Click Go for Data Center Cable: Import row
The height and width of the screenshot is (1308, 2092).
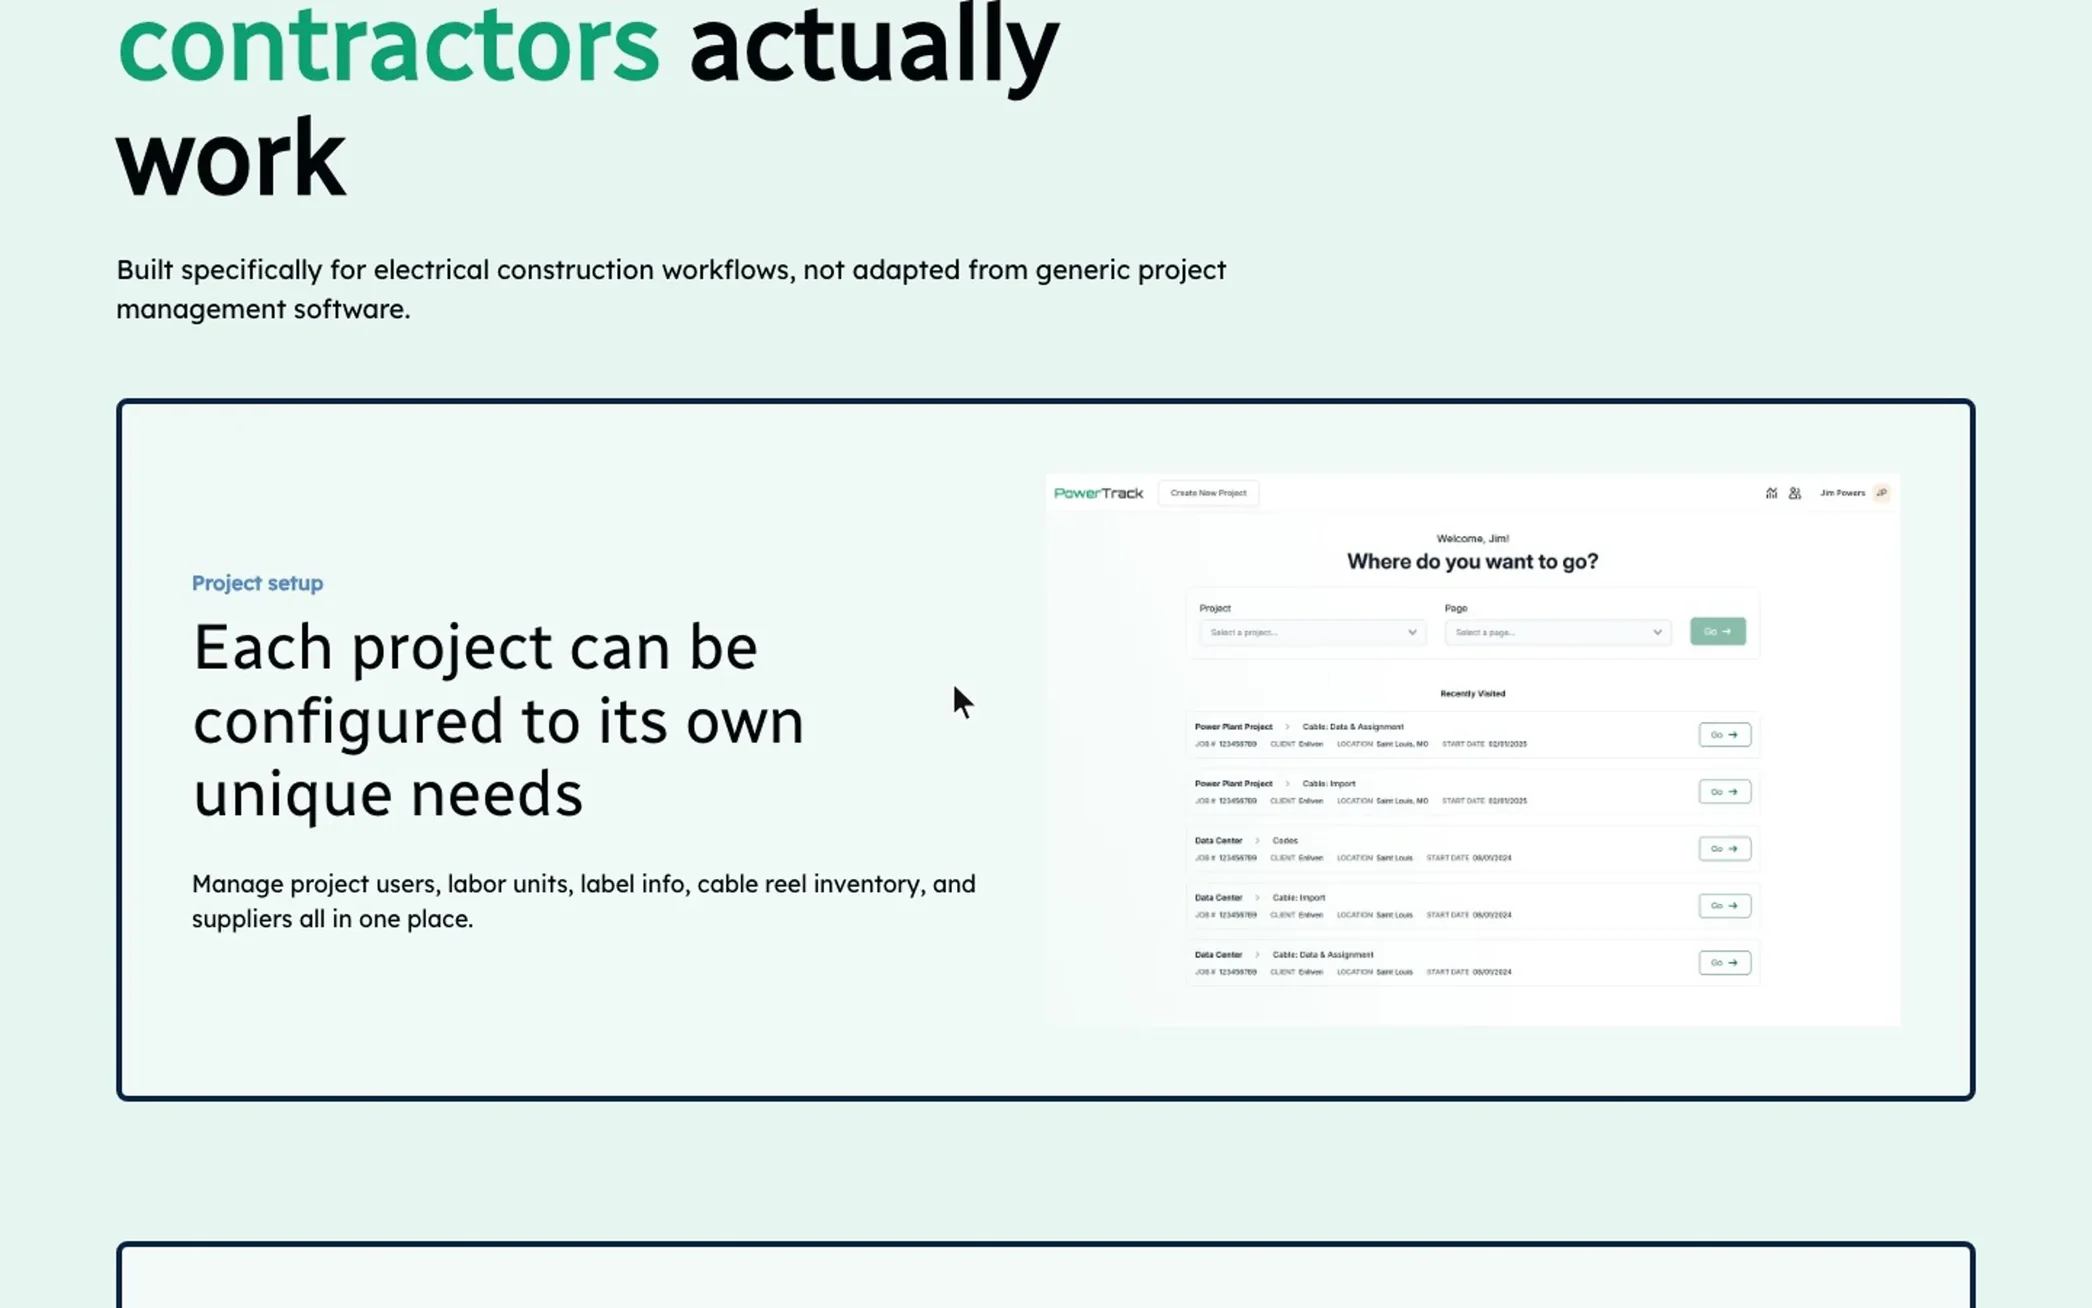point(1724,906)
